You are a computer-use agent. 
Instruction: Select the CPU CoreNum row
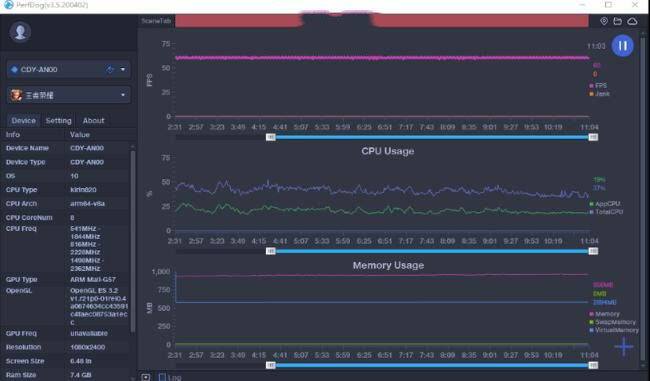pos(66,217)
